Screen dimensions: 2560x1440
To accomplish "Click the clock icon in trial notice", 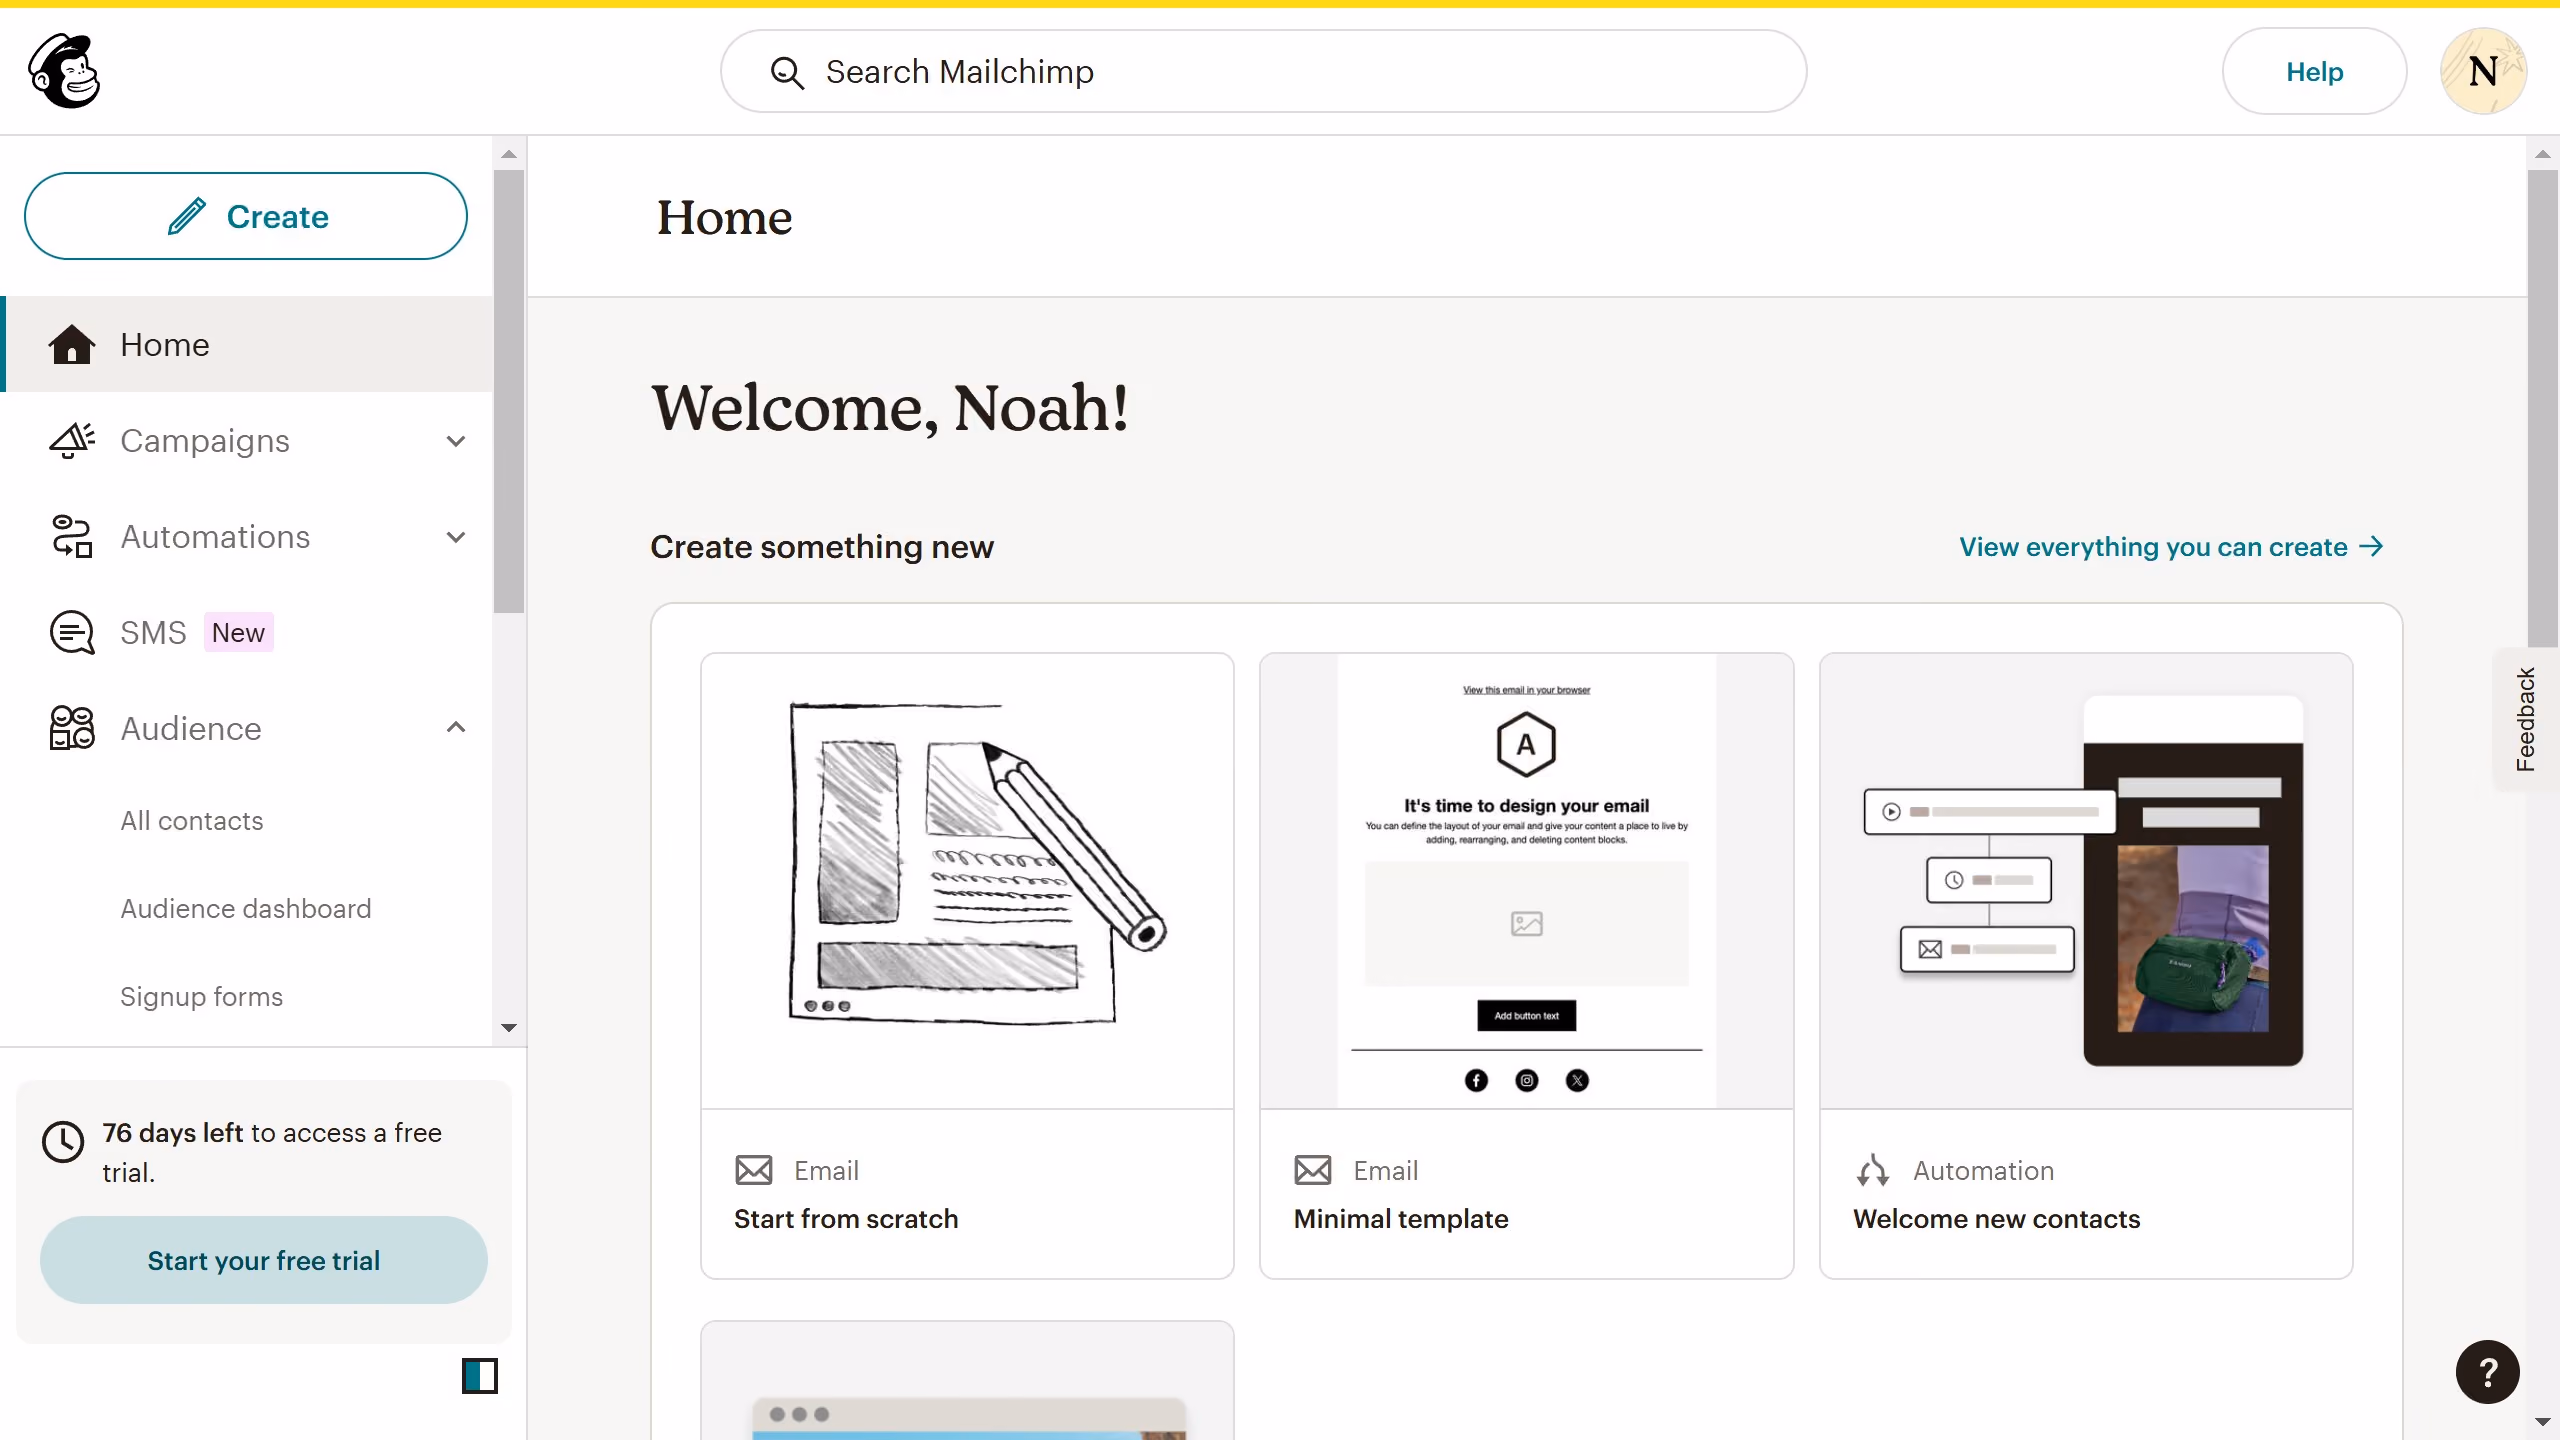I will click(63, 1141).
